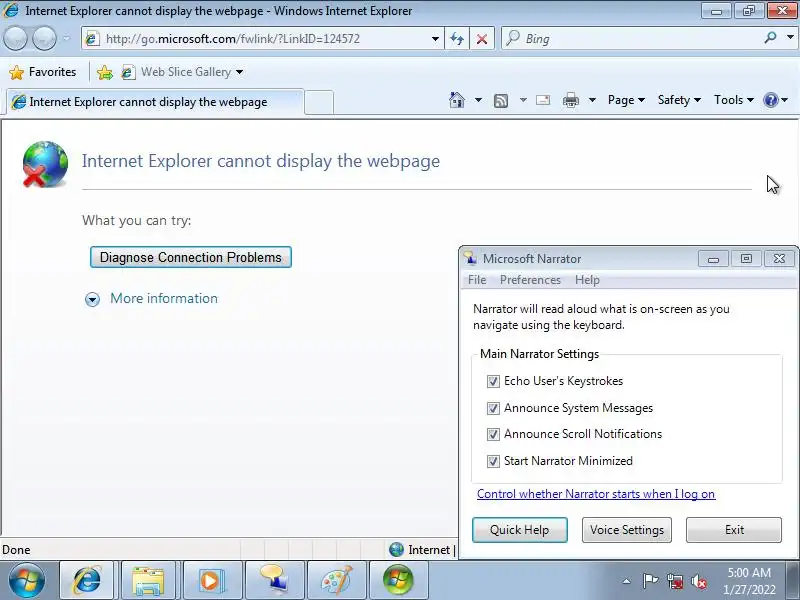This screenshot has height=600, width=800.
Task: Click the Home icon in command bar
Action: [457, 100]
